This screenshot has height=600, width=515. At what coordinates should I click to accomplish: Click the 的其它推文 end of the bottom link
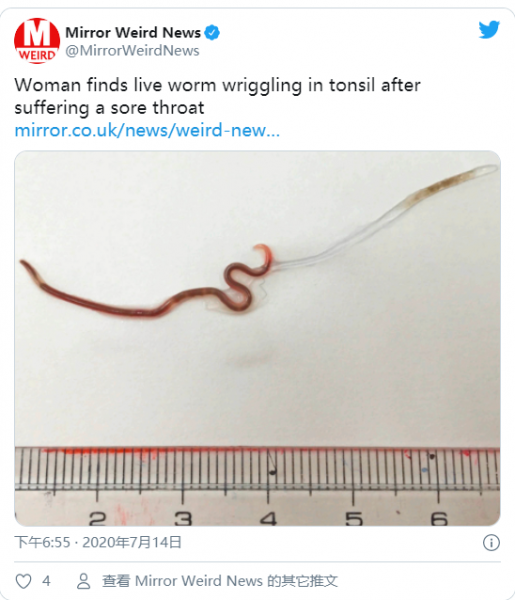tap(302, 581)
